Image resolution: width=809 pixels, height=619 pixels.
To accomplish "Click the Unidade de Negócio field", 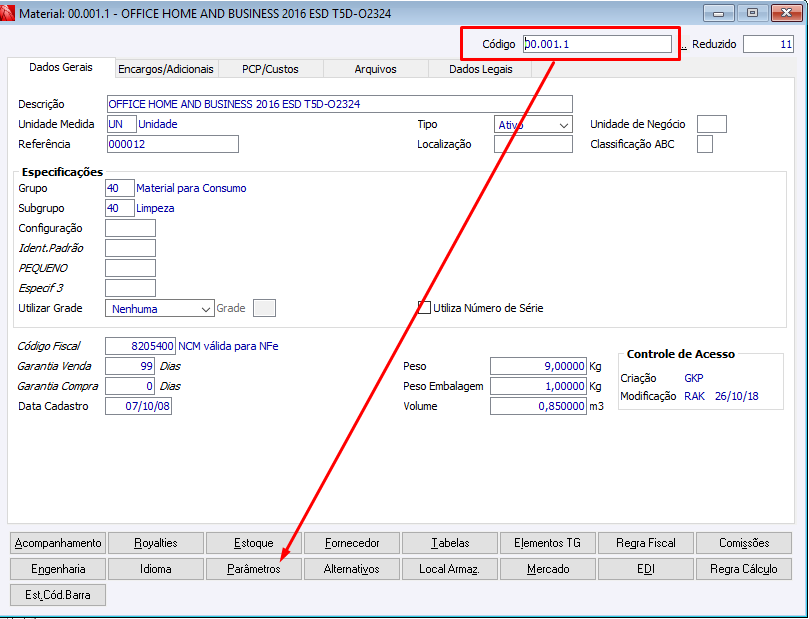I will coord(711,124).
